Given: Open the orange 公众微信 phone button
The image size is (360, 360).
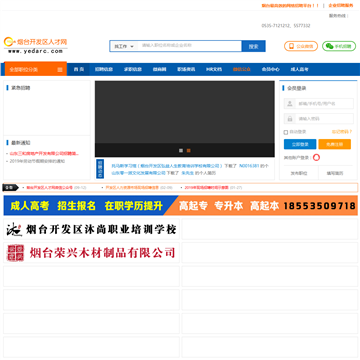Looking at the screenshot, I should click(x=301, y=46).
